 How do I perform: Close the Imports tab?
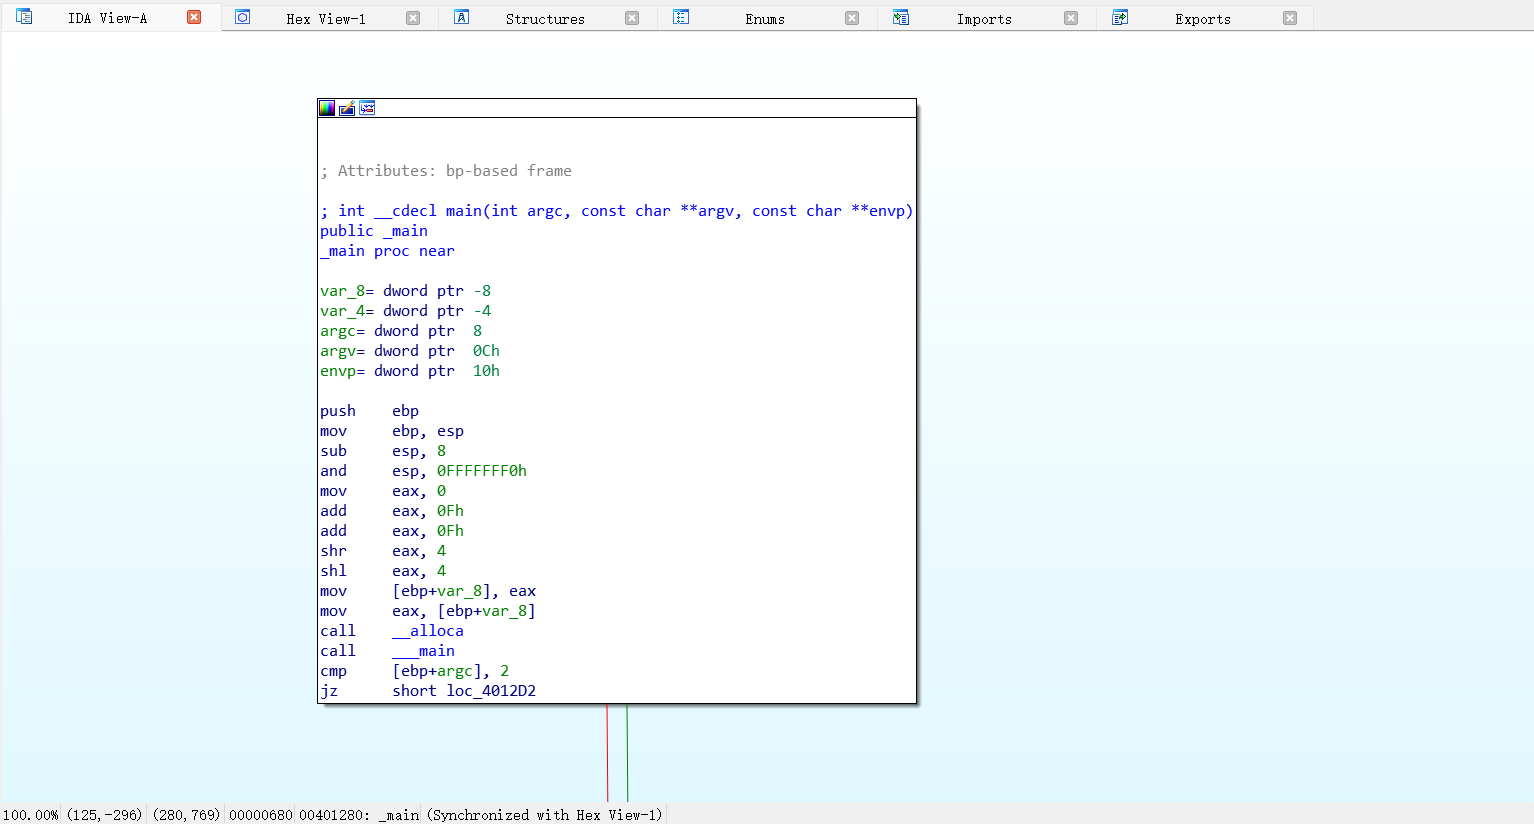1071,18
